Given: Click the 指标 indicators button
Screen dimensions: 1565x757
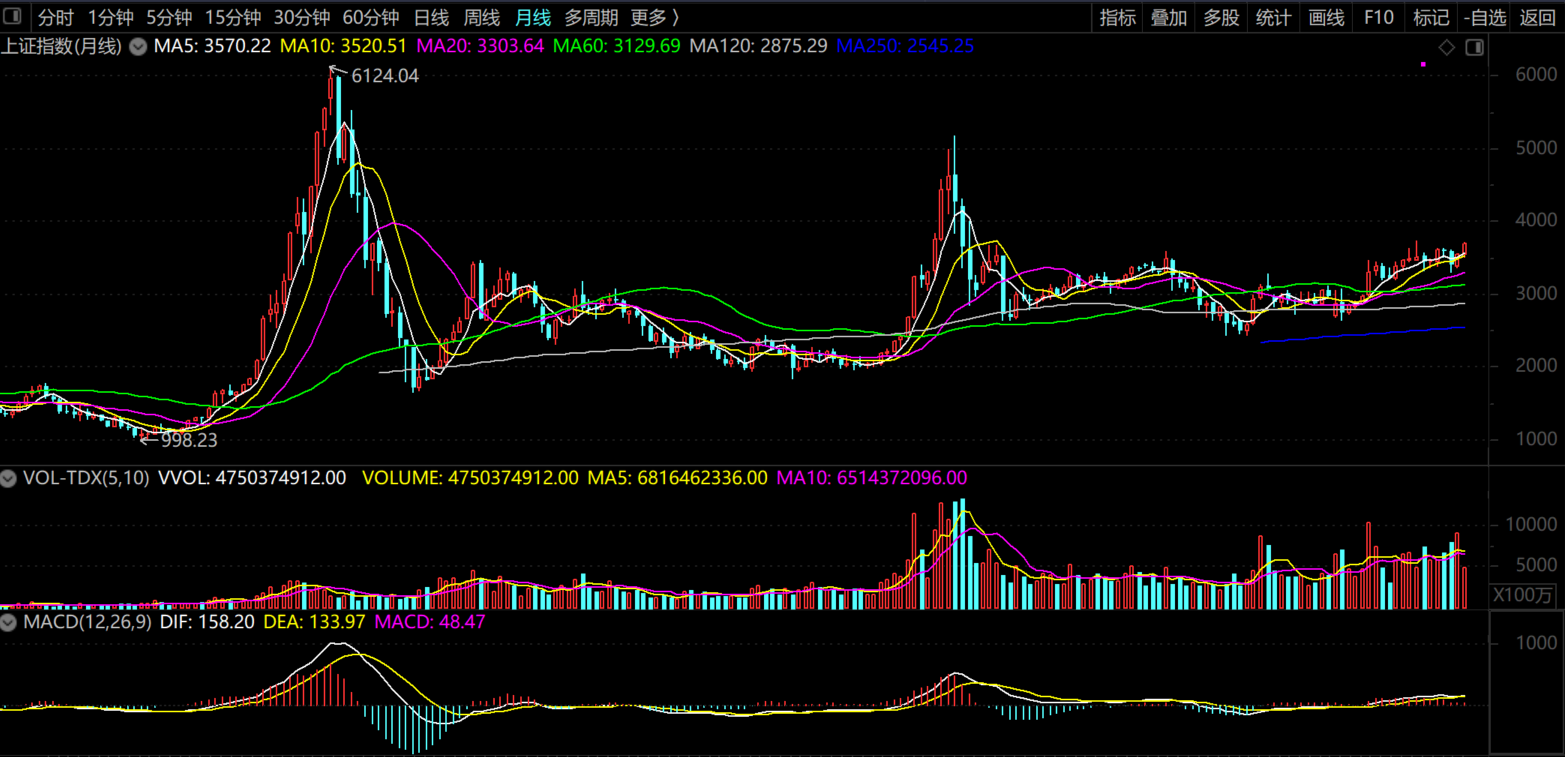Looking at the screenshot, I should click(x=1117, y=17).
